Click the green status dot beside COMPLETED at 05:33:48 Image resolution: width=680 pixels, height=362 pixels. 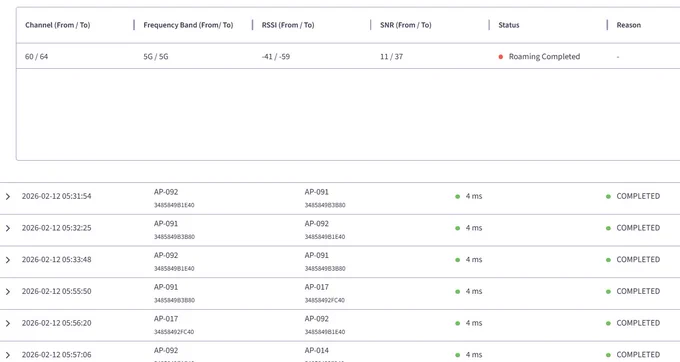coord(608,260)
